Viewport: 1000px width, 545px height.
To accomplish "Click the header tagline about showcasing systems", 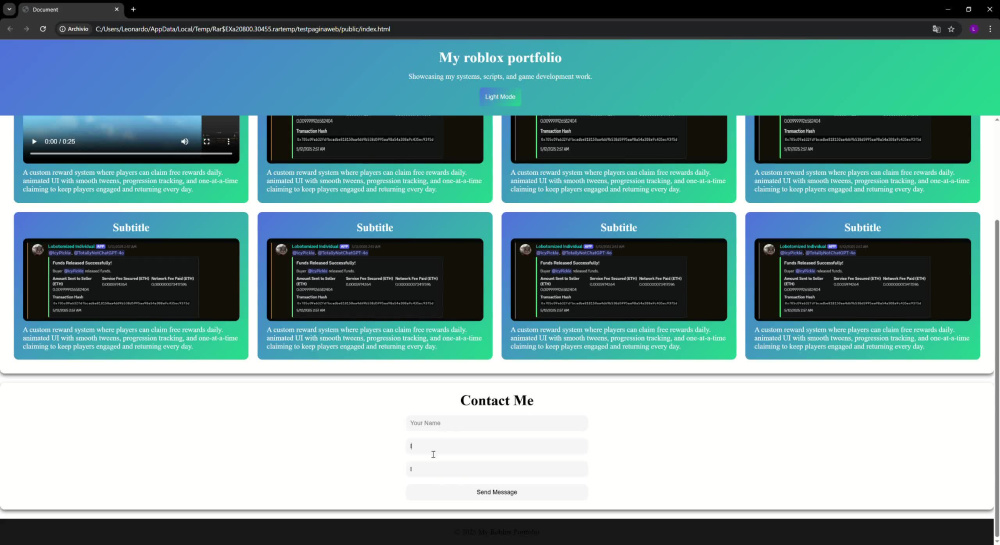I will click(x=500, y=76).
